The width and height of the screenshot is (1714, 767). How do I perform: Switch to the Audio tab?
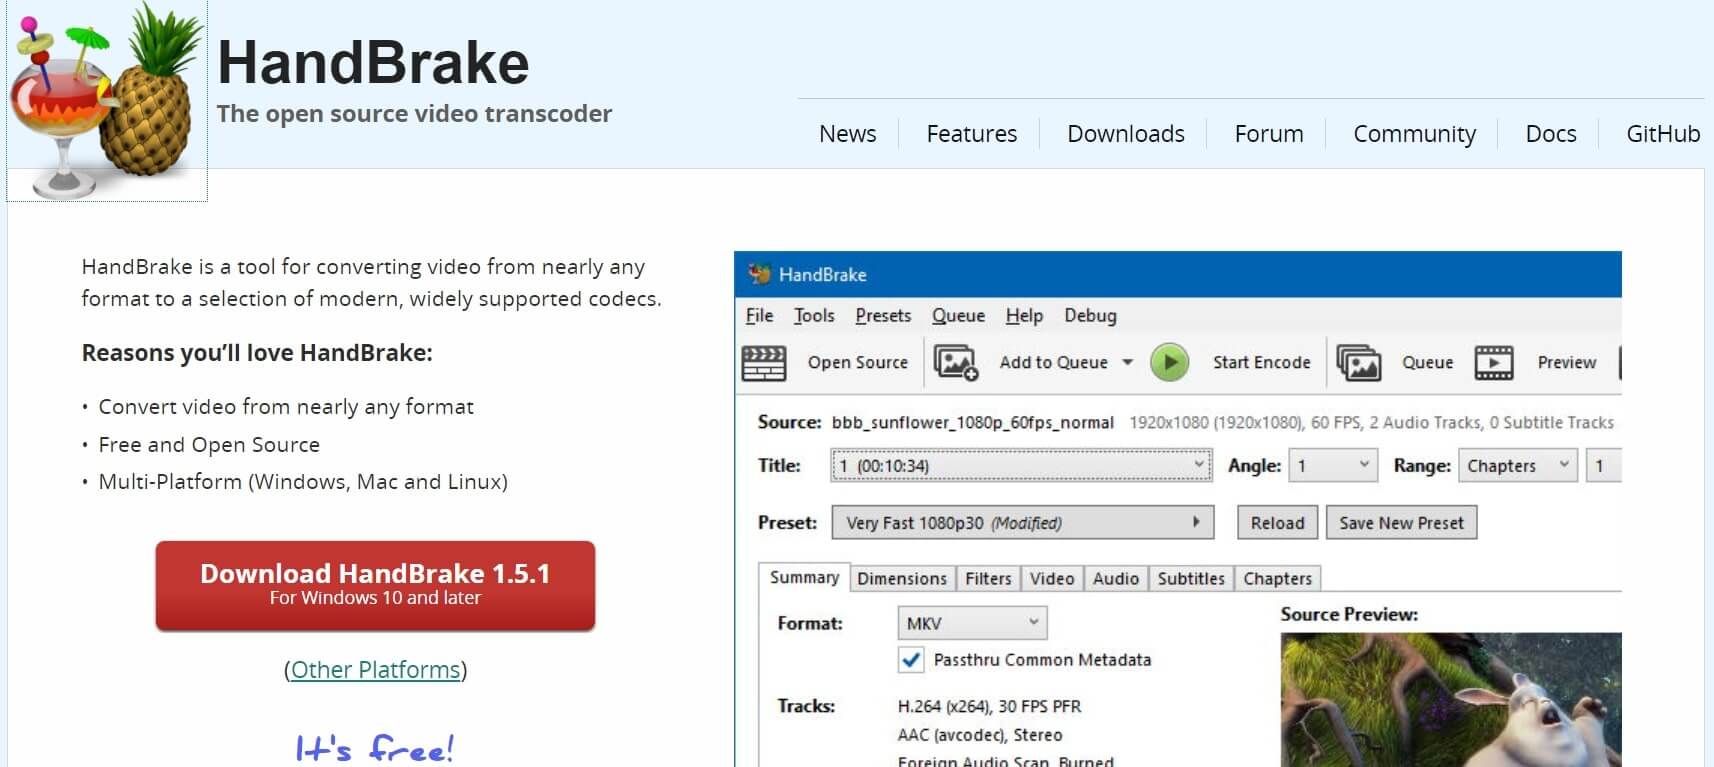tap(1116, 578)
